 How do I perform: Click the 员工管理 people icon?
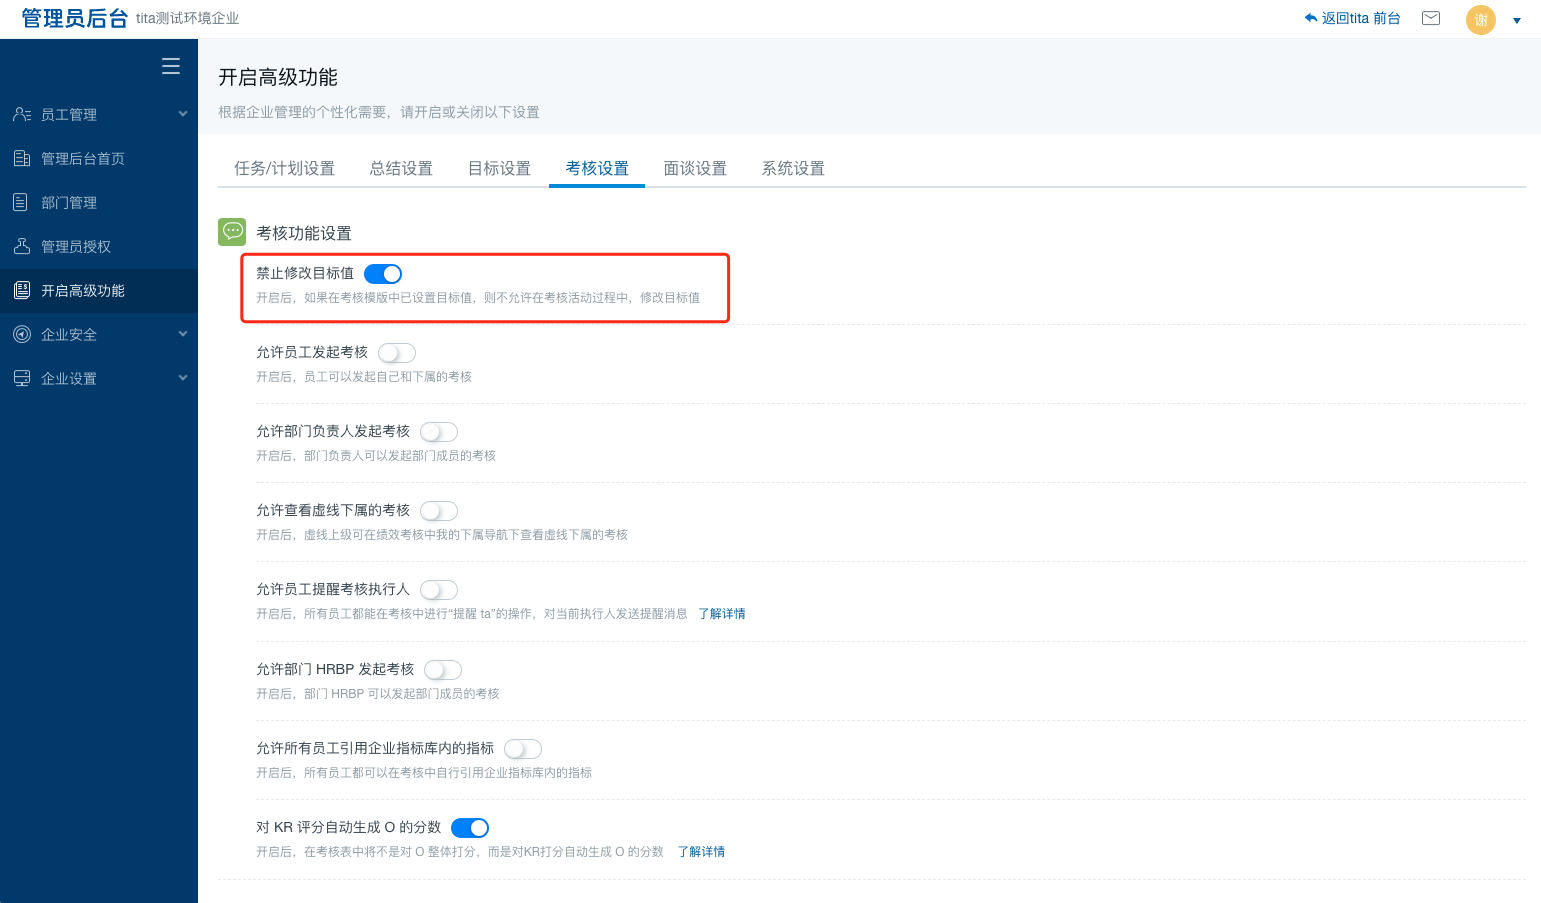22,114
